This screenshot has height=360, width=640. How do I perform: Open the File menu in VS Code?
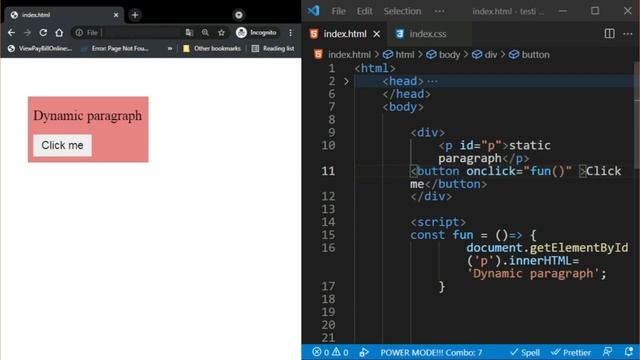coord(338,11)
